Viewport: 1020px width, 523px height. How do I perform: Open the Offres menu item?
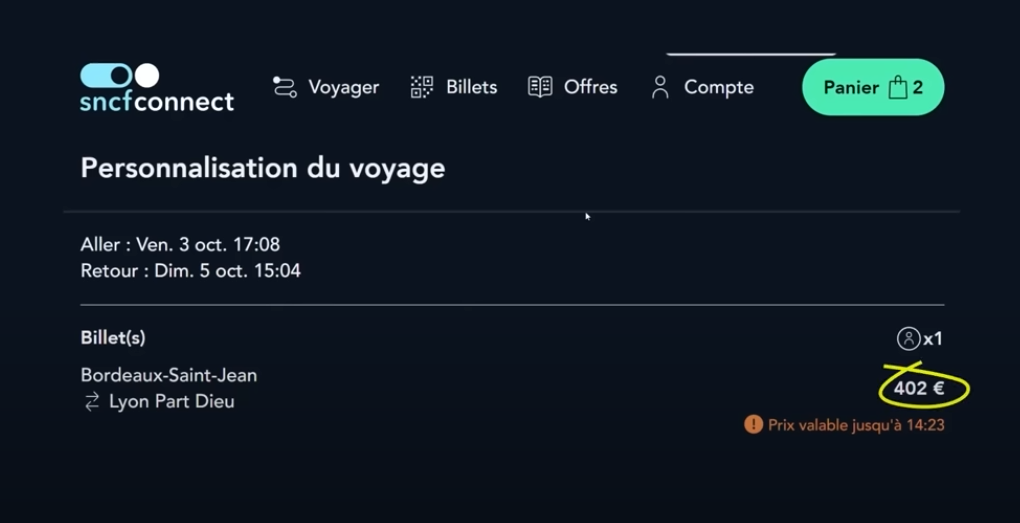click(x=572, y=87)
